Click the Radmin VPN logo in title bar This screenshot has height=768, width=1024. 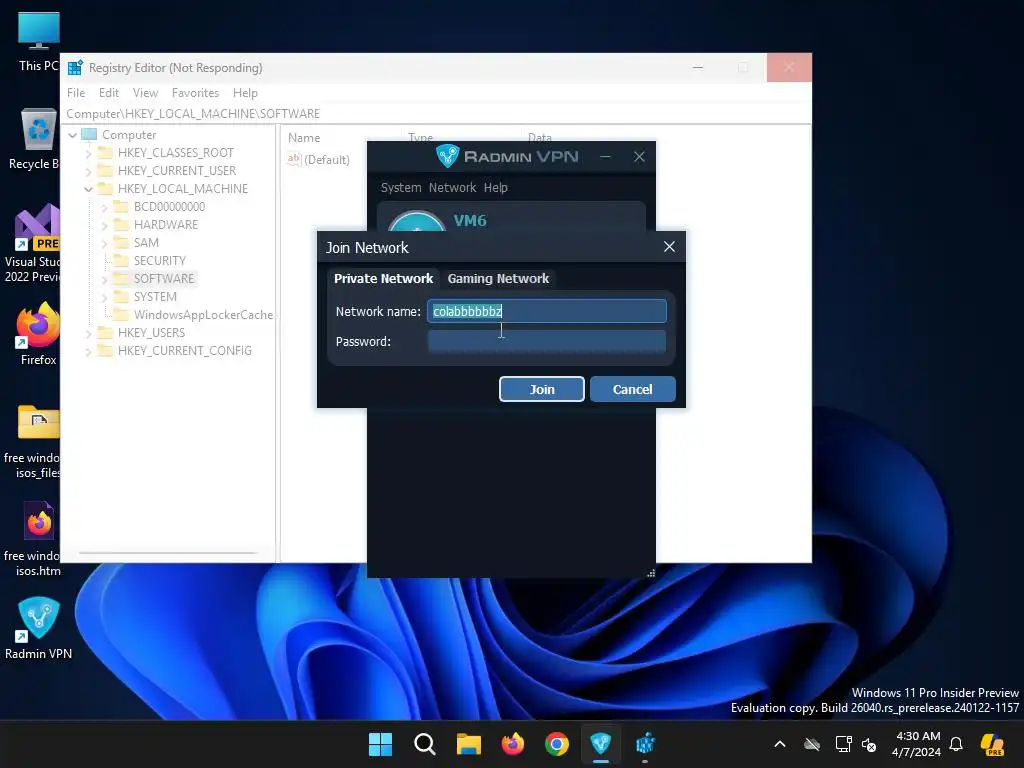pos(447,156)
